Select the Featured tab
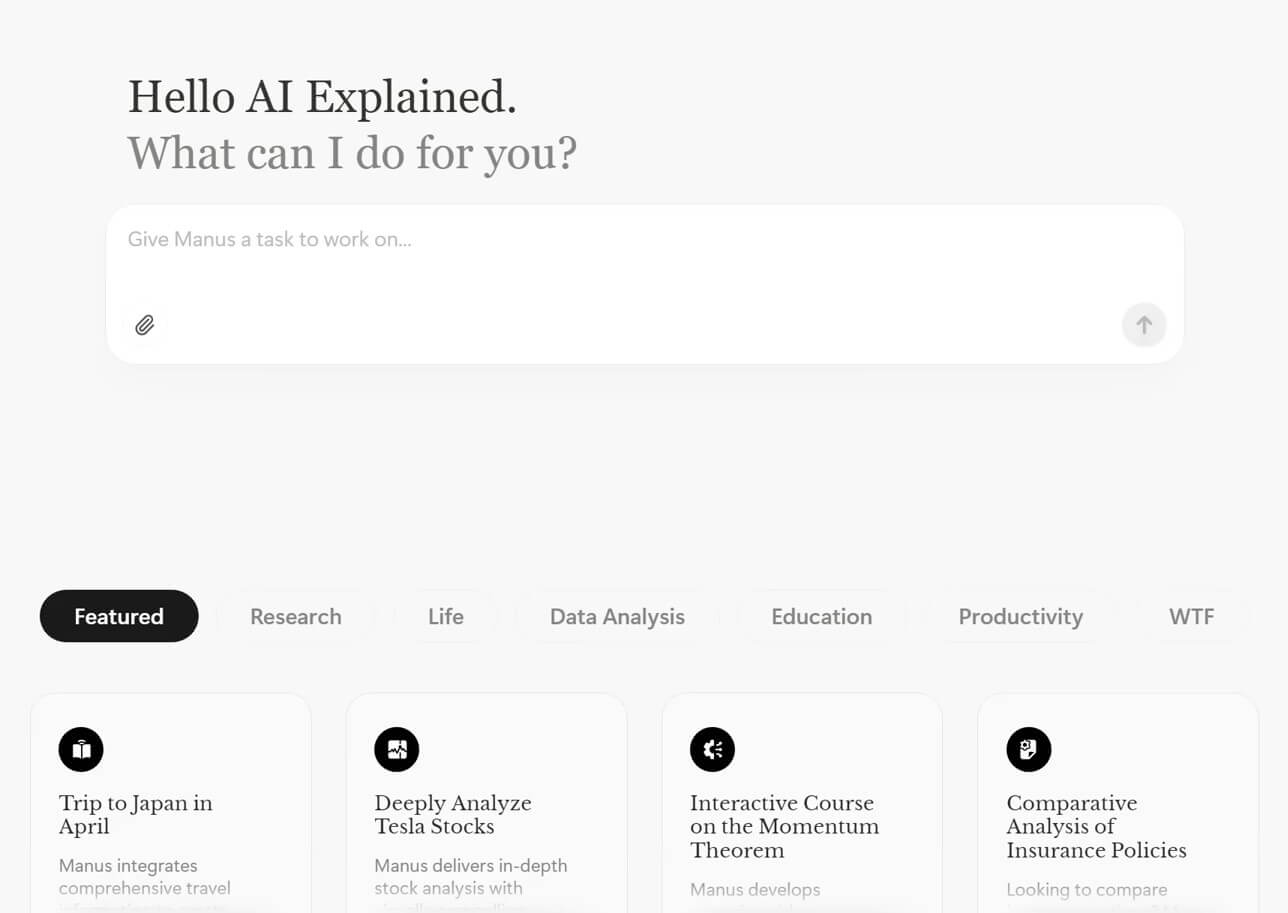The image size is (1288, 913). [x=119, y=616]
